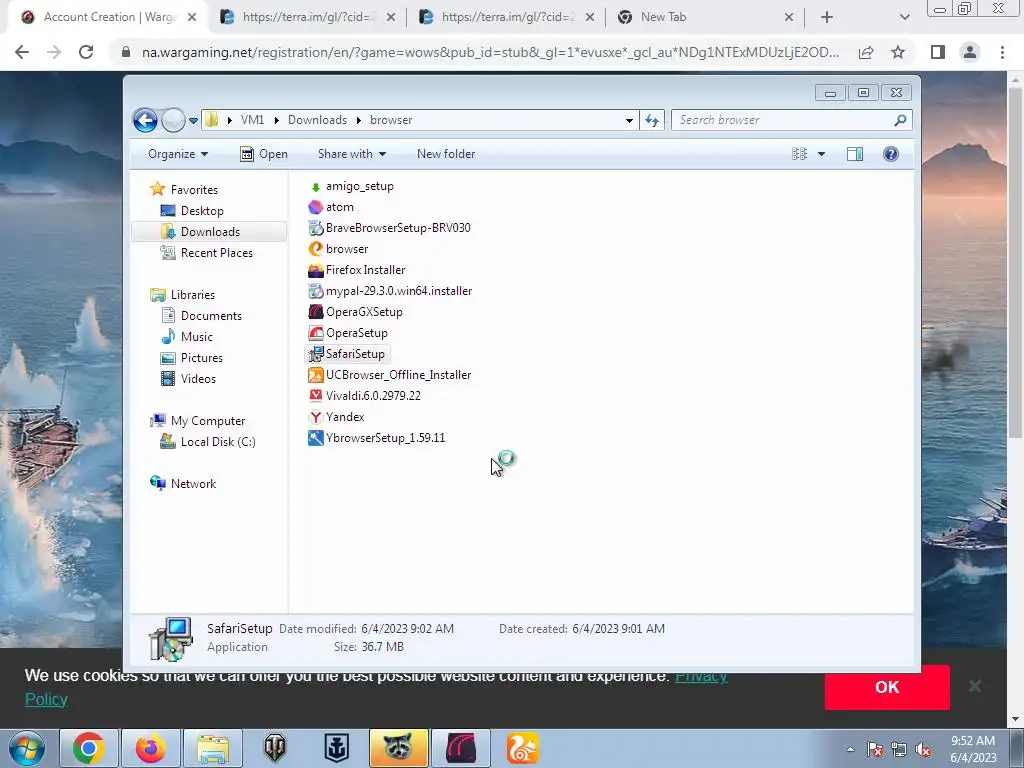Open the raccoon icon taskbar app
This screenshot has width=1024, height=768.
pos(398,748)
